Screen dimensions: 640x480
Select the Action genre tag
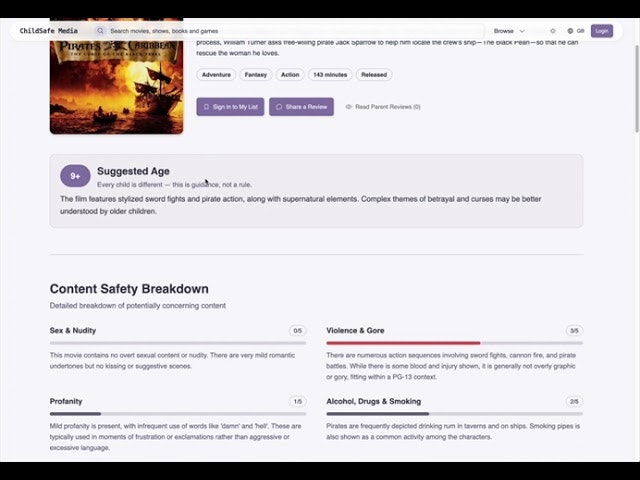coord(290,75)
